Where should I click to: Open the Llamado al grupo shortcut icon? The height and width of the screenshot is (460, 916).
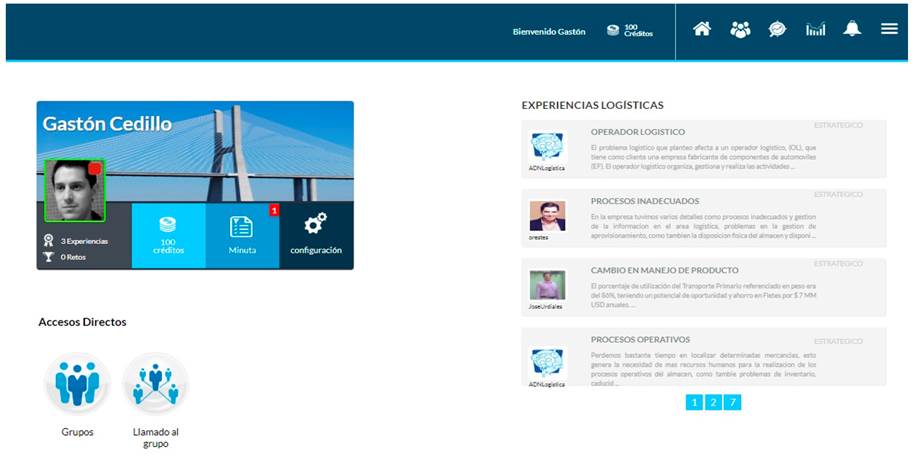[x=155, y=383]
